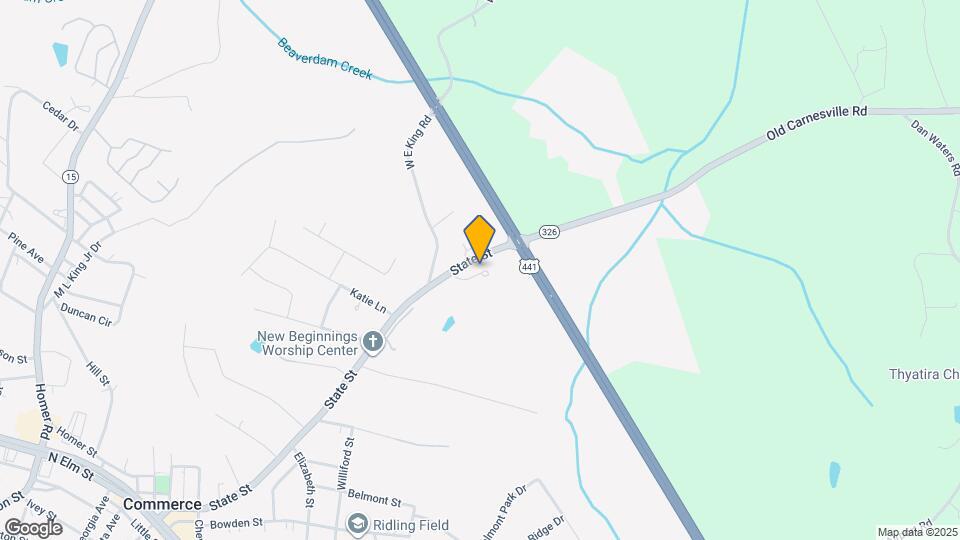Select the New Beginnings Worship Center church icon
This screenshot has height=540, width=960.
[373, 342]
